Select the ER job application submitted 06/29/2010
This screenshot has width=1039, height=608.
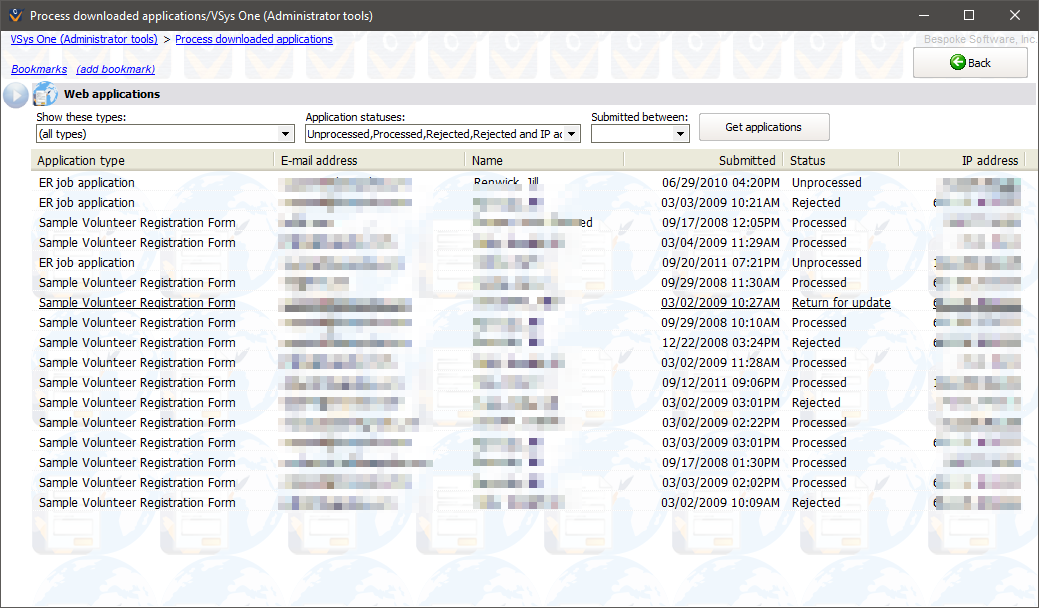[87, 183]
